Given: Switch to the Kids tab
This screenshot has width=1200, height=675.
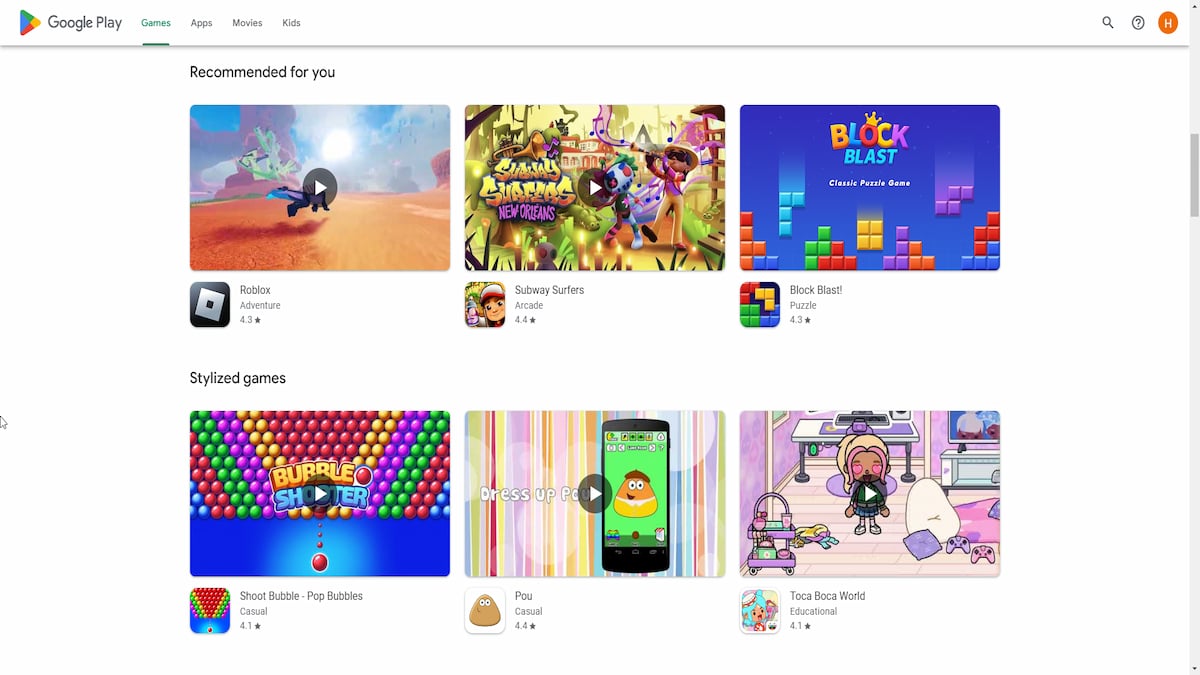Looking at the screenshot, I should 291,23.
